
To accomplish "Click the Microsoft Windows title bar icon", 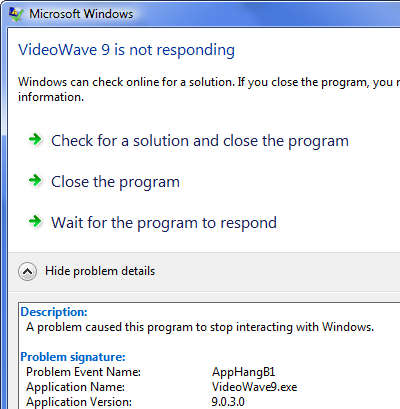I will click(x=16, y=14).
